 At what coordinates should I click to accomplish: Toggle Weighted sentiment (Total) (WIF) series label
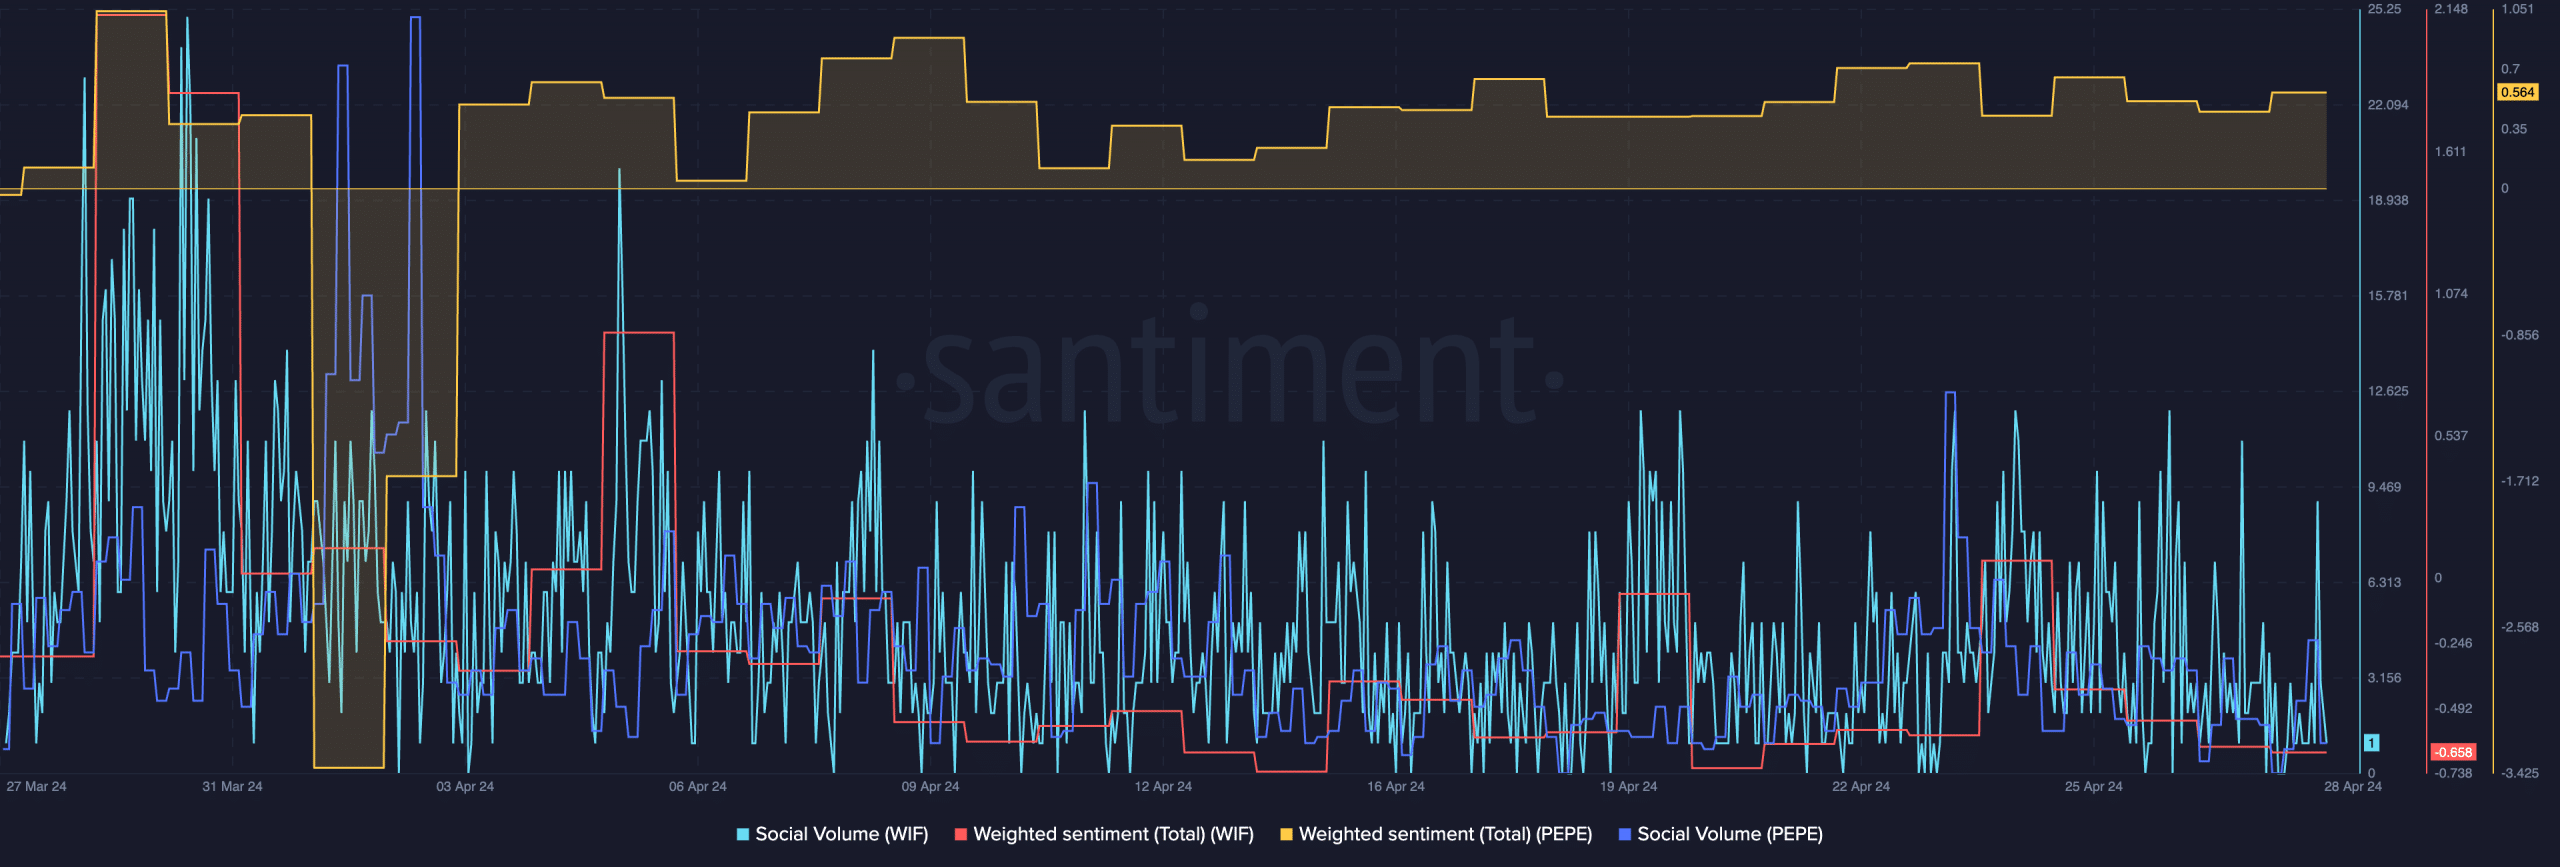tap(1113, 834)
